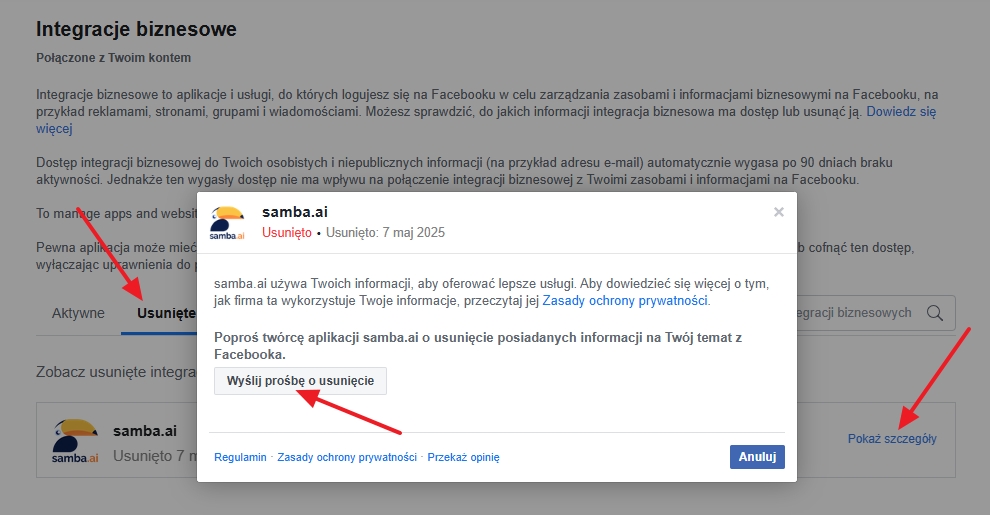Click the samba.ai toucan logo in dialog
This screenshot has width=990, height=515.
click(227, 223)
